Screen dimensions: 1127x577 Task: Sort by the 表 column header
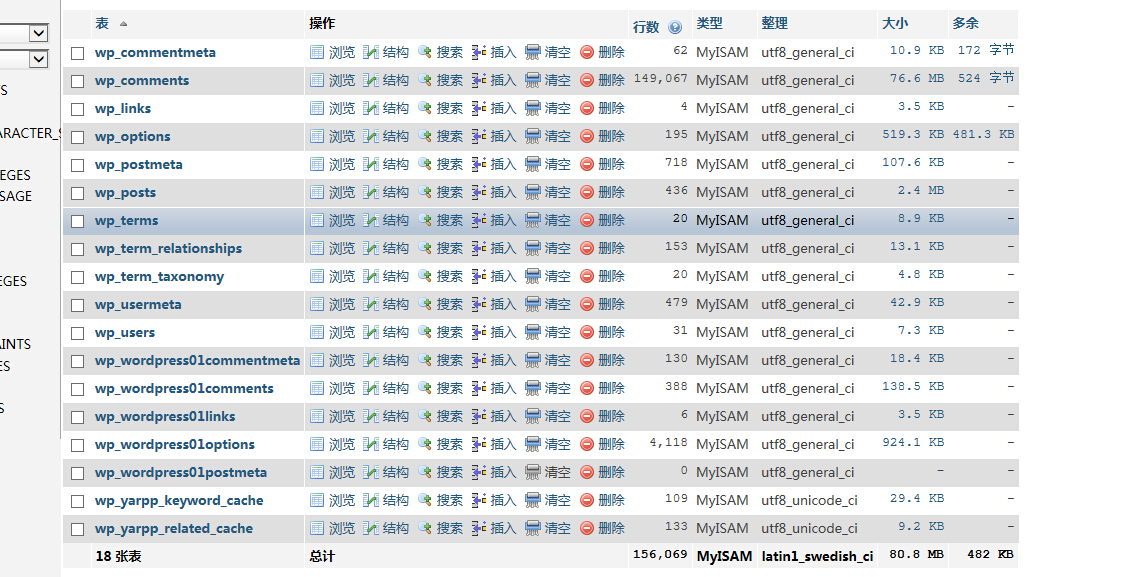[102, 24]
